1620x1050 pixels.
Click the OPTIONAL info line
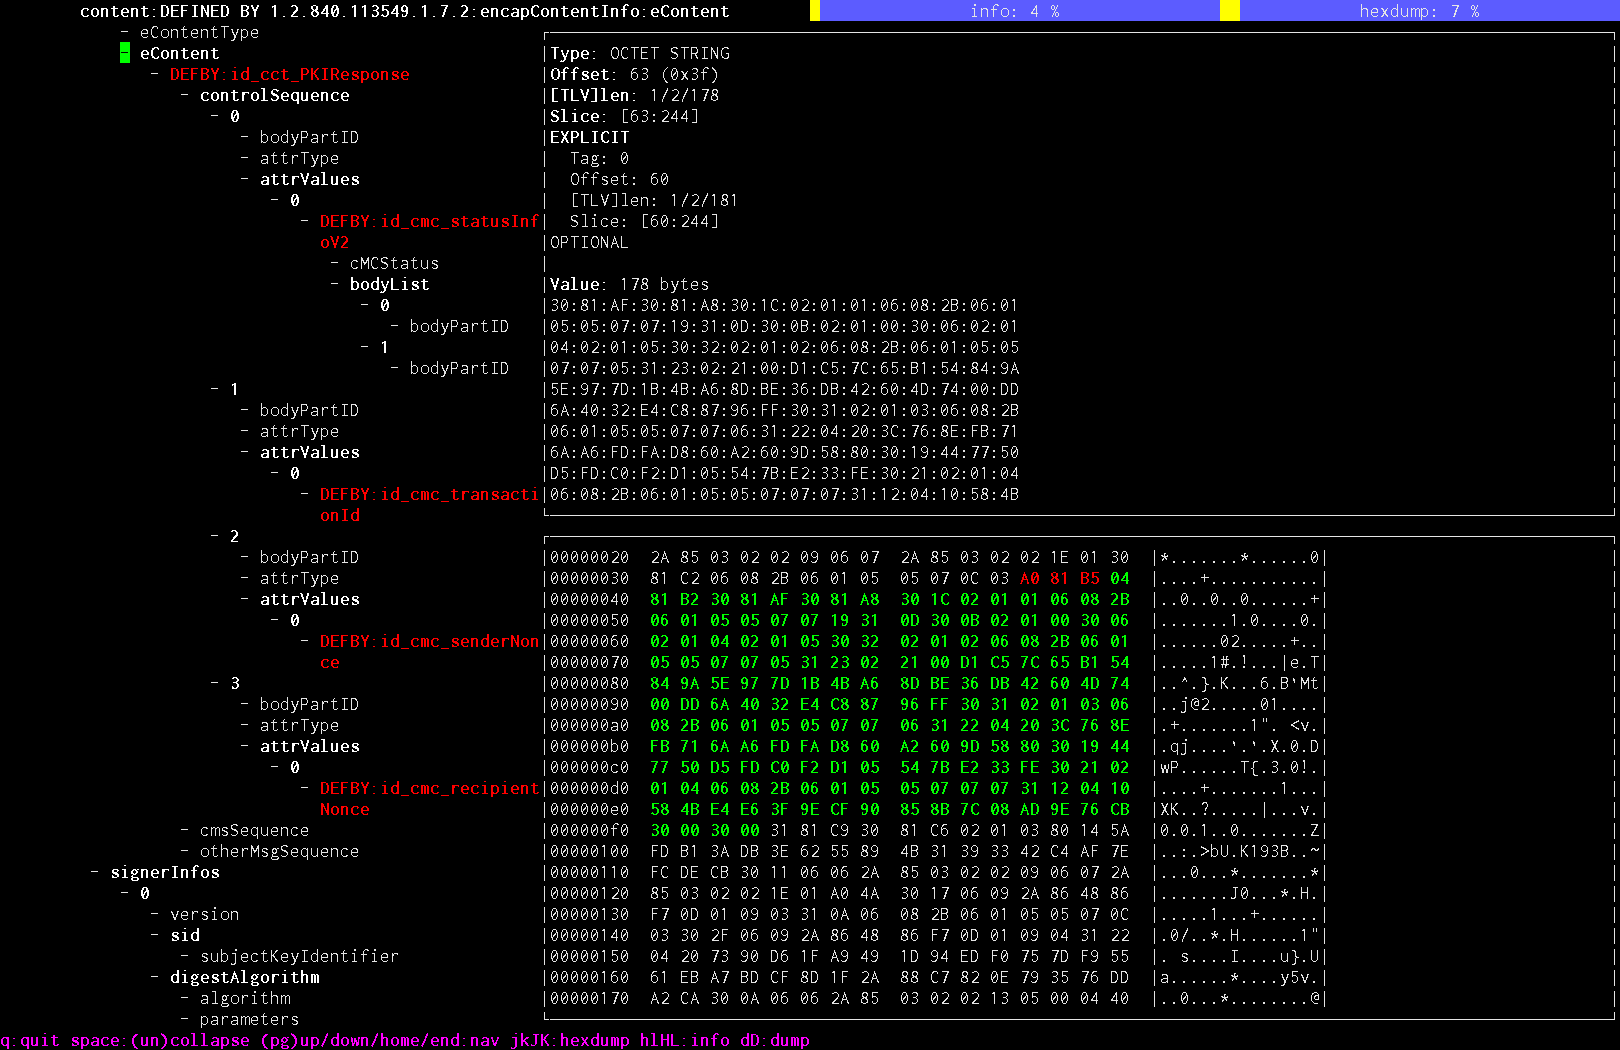point(589,242)
